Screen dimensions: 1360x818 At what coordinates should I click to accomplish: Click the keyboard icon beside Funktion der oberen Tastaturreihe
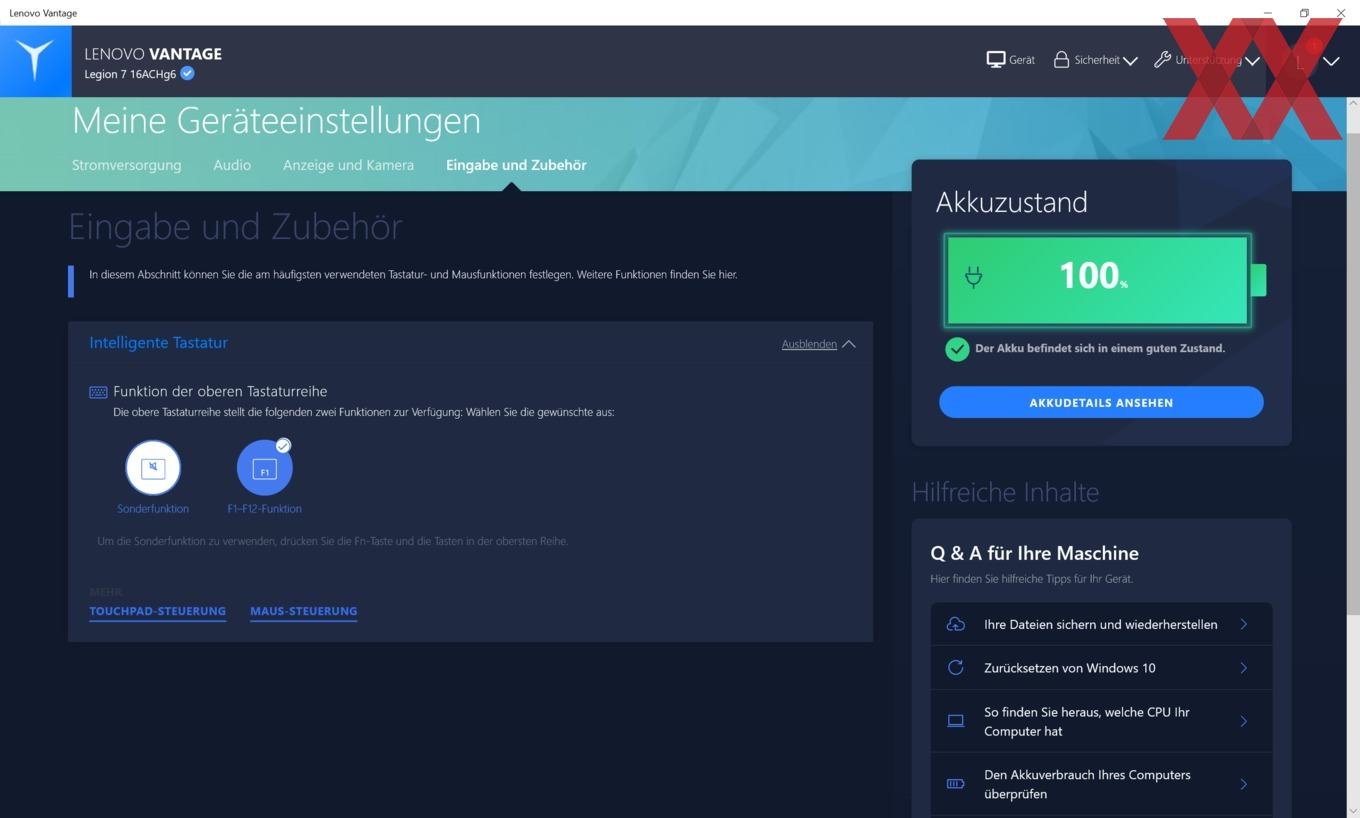98,392
